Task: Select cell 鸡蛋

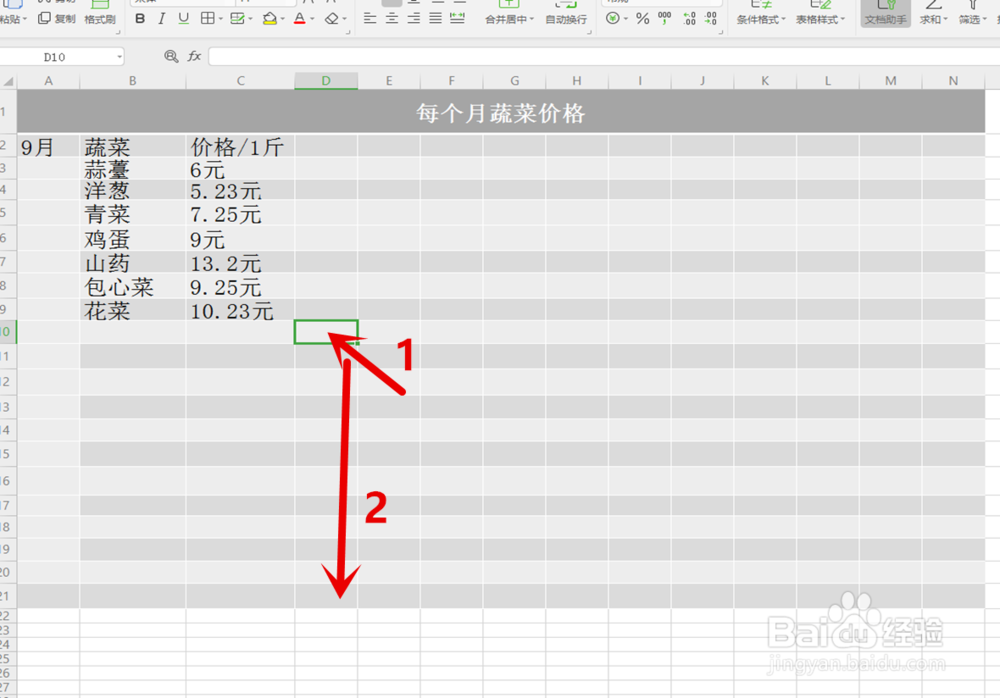Action: (x=133, y=239)
